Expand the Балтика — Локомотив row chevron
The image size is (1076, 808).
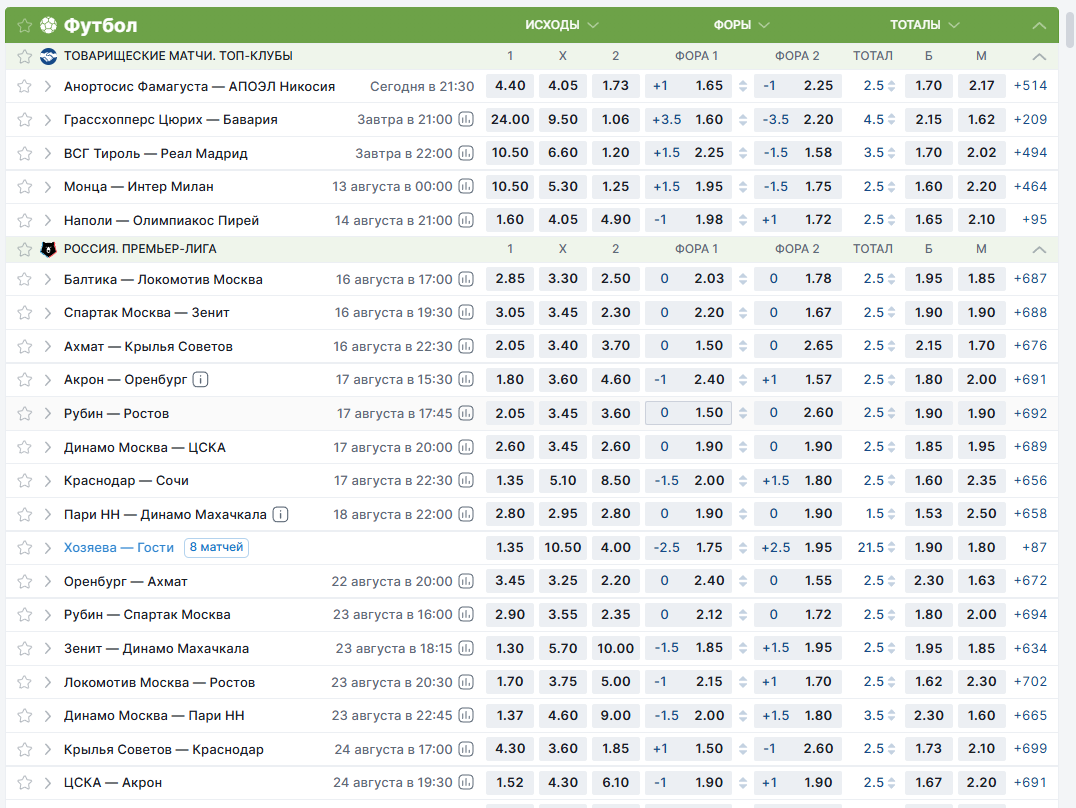click(47, 279)
